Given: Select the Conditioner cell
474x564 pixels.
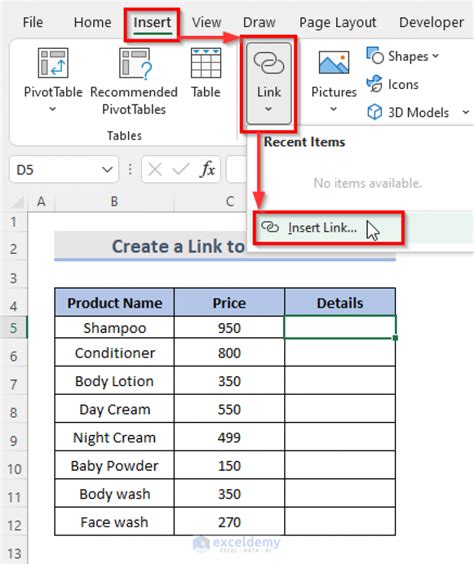Looking at the screenshot, I should [114, 353].
